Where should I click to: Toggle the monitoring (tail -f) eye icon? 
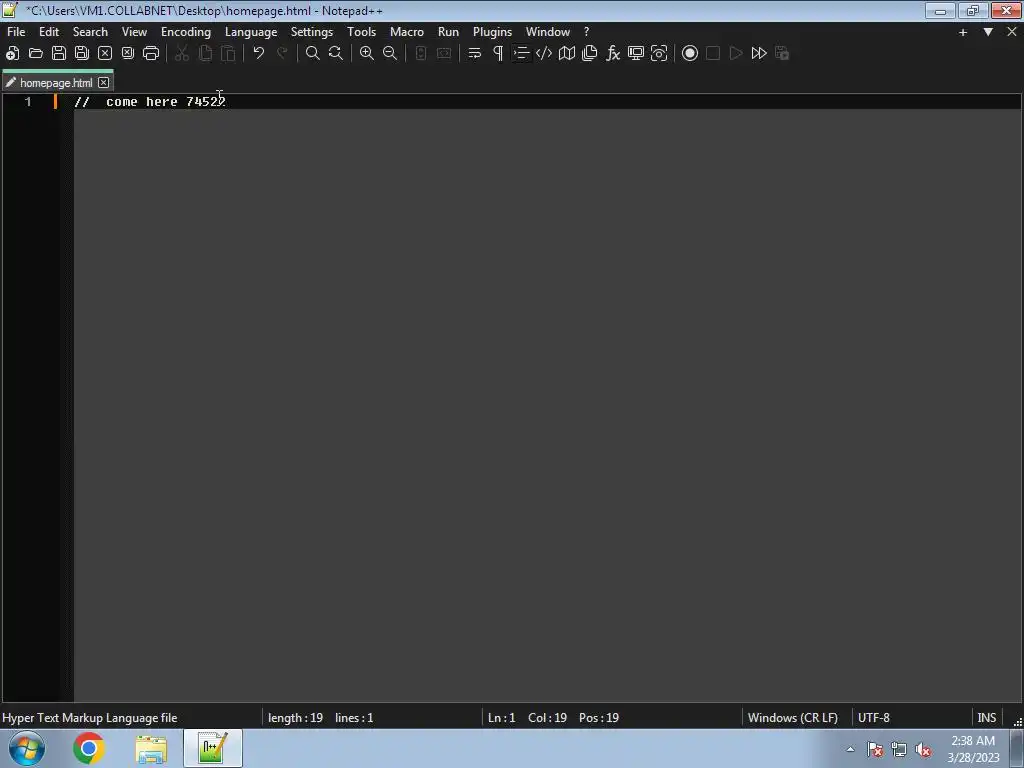pos(659,54)
